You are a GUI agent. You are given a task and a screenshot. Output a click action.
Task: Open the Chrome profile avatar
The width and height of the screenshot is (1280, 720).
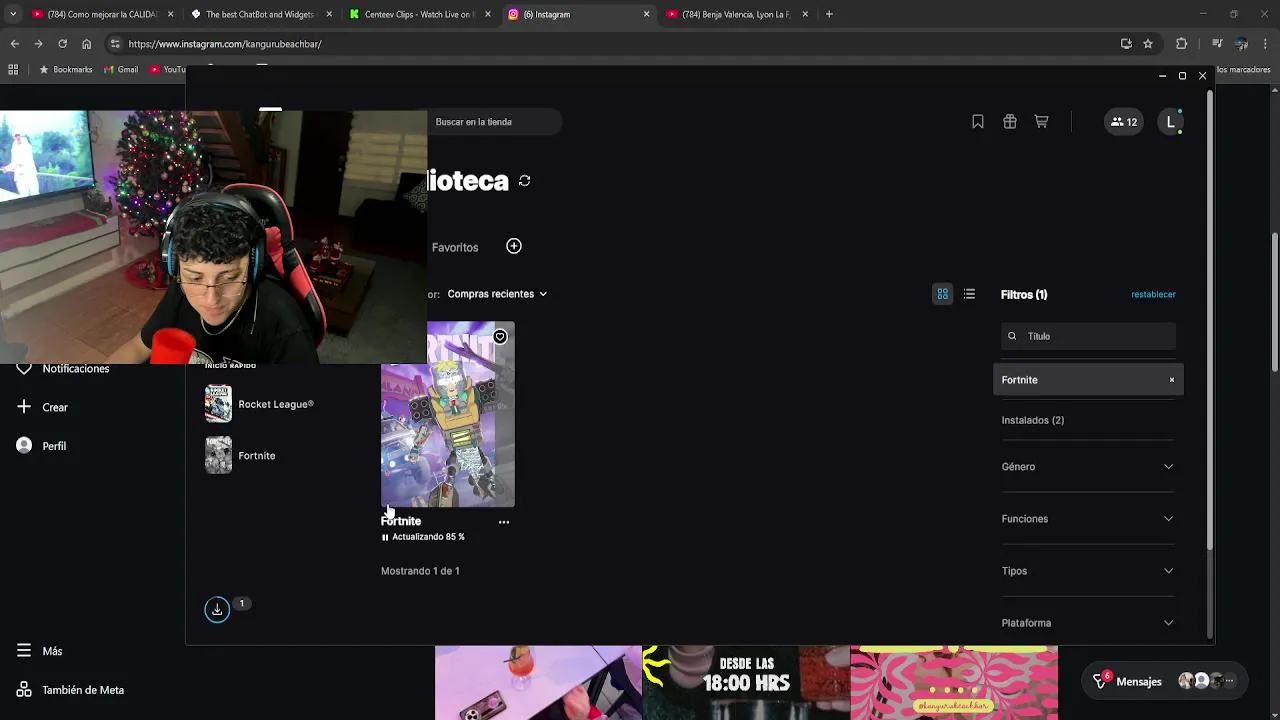point(1241,44)
